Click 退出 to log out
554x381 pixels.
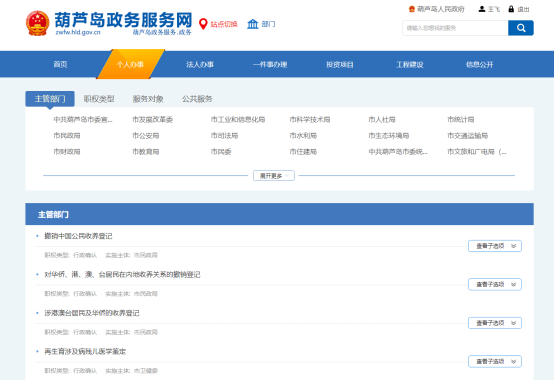pos(523,10)
